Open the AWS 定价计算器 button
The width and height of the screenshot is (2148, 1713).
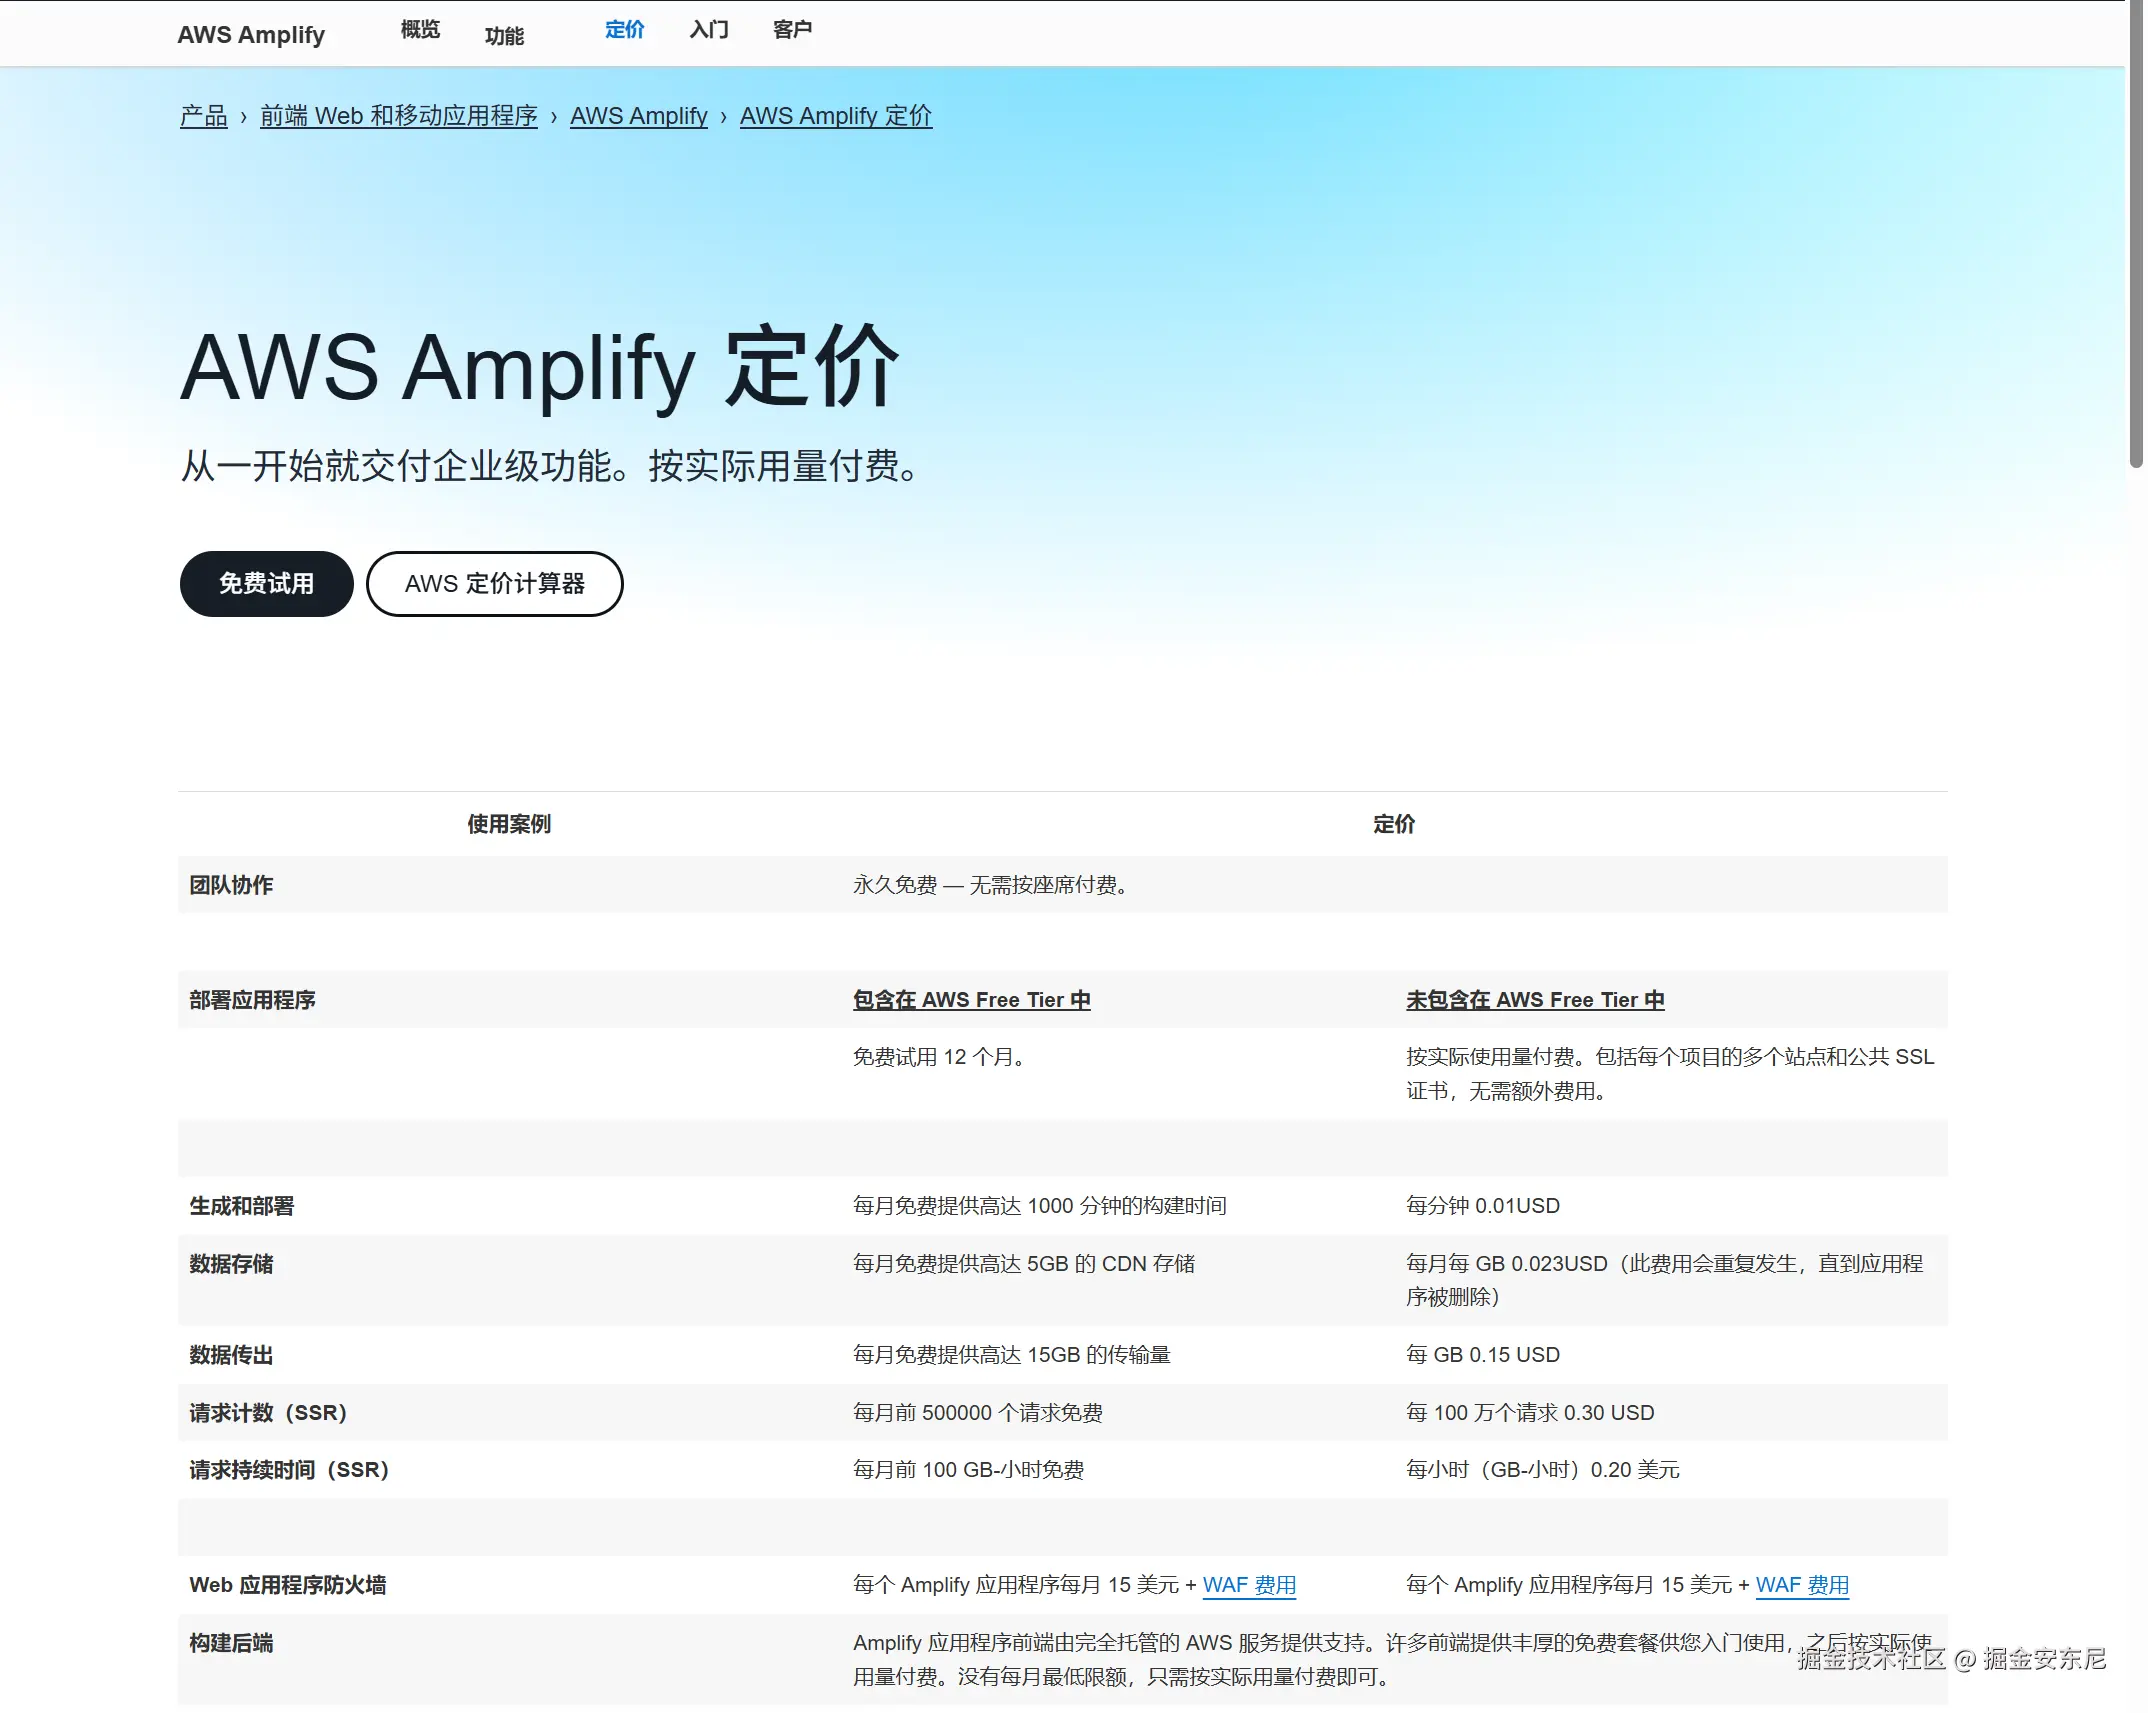[494, 584]
